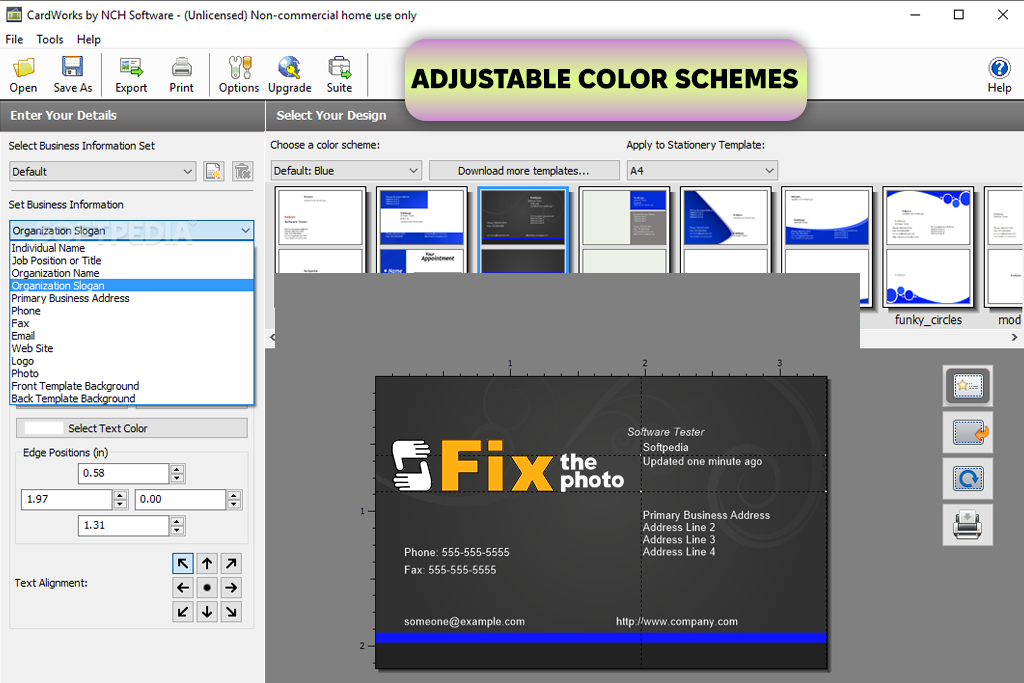Click the Print toolbar icon

[181, 74]
